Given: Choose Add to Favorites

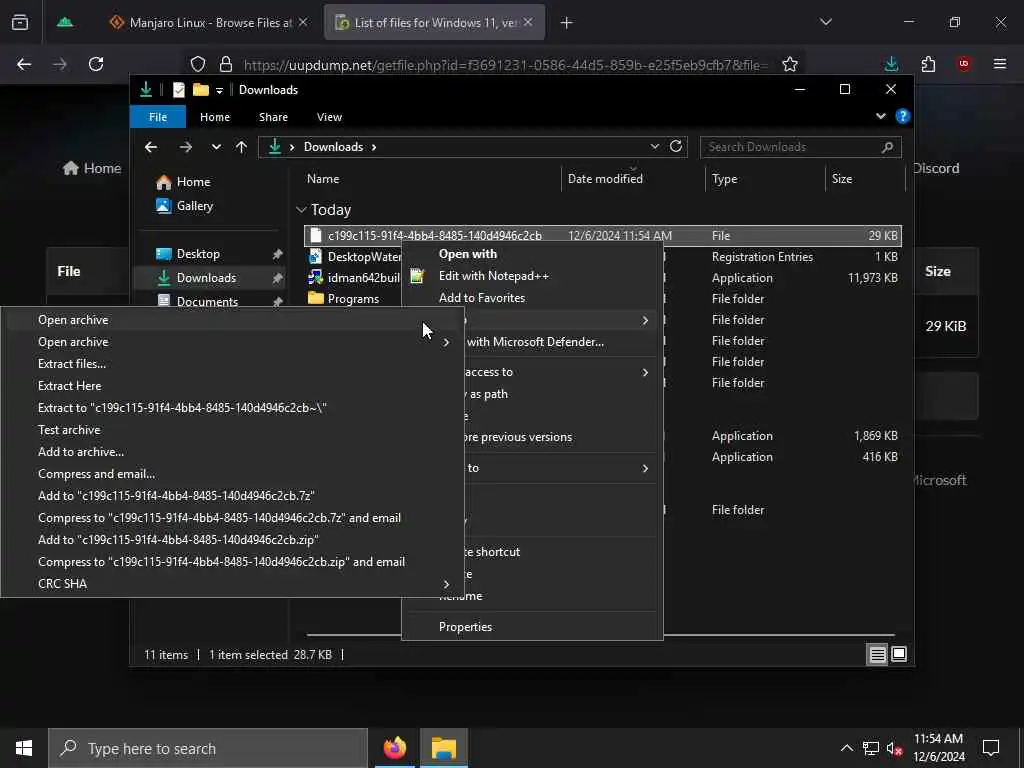Looking at the screenshot, I should tap(482, 298).
